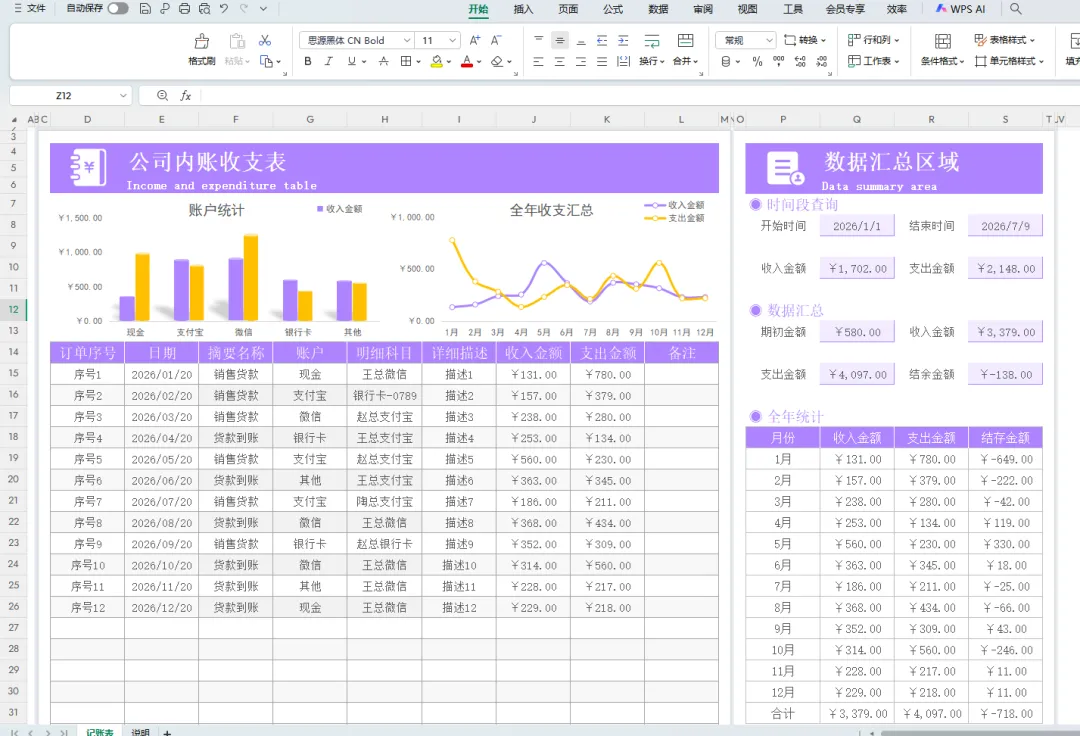Click the Print icon

[x=184, y=9]
